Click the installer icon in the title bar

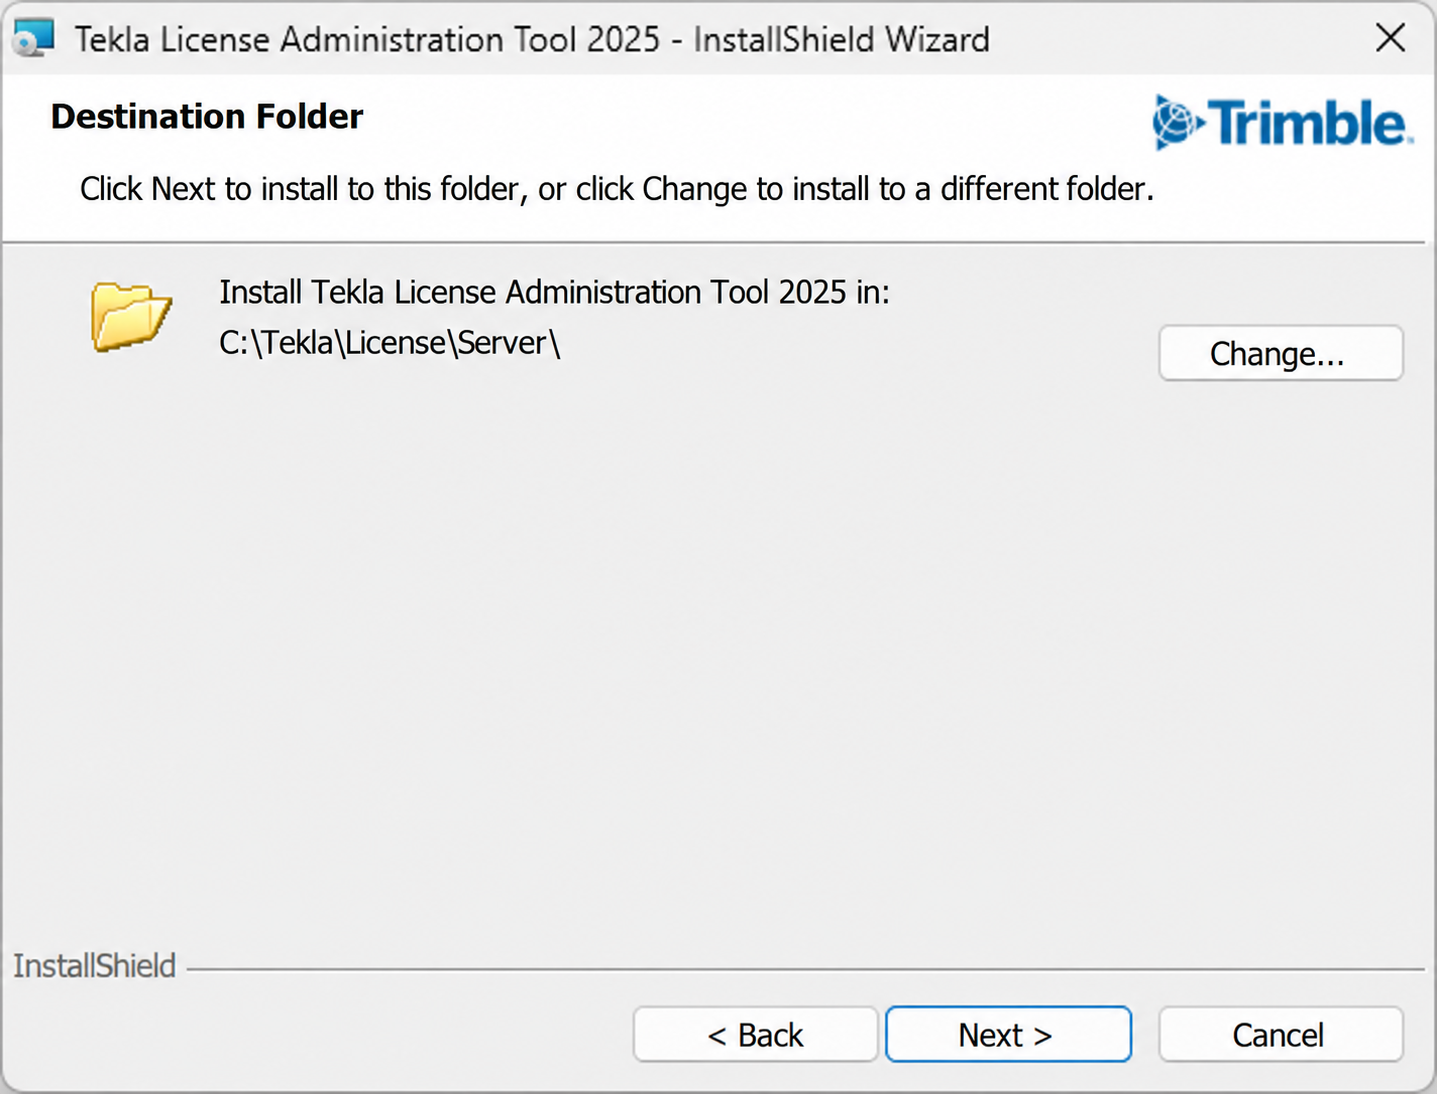pos(33,39)
